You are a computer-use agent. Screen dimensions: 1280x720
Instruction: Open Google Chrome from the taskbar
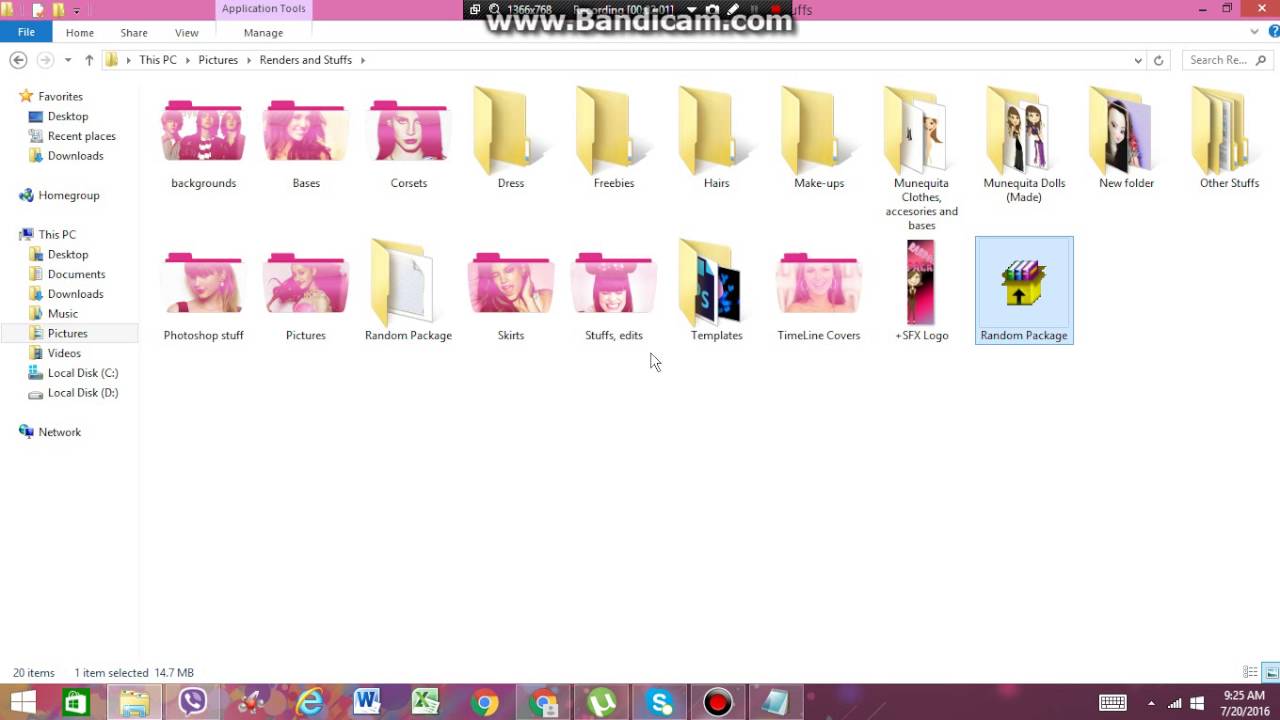[485, 703]
